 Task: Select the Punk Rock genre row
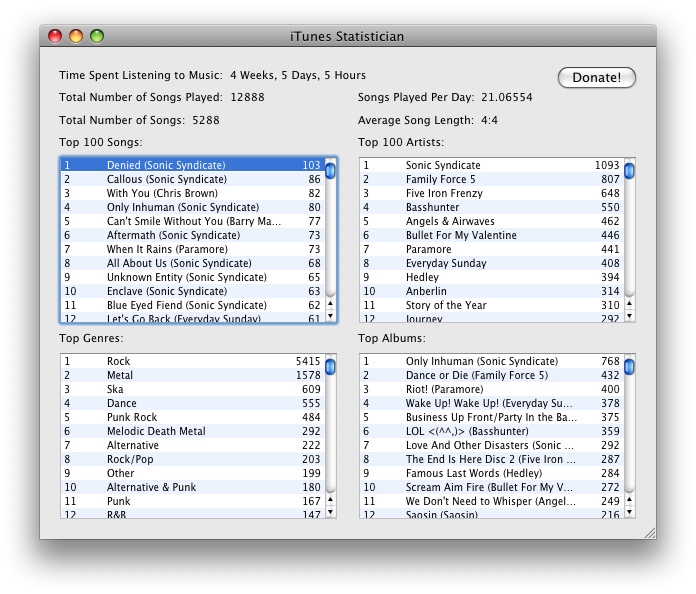(193, 417)
